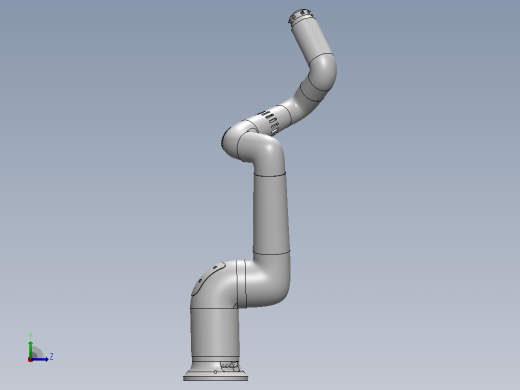520x390 pixels.
Task: Select the final wrist link cylinder
Action: 313,39
